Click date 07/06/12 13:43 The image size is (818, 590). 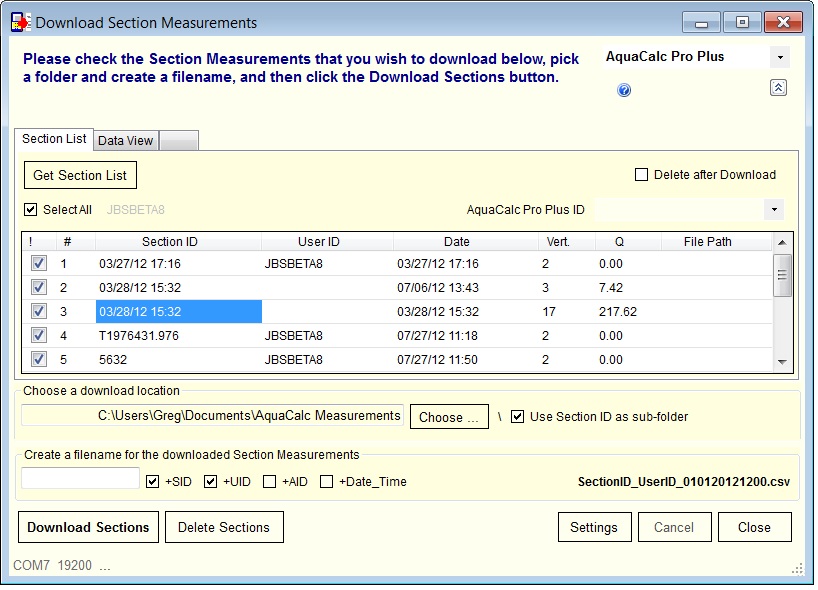(x=438, y=287)
